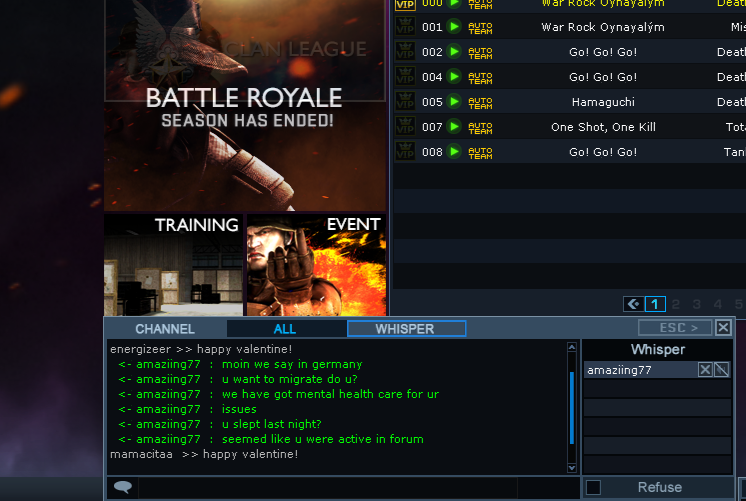
Task: Click the VIP crown icon of room 008
Action: pos(405,151)
